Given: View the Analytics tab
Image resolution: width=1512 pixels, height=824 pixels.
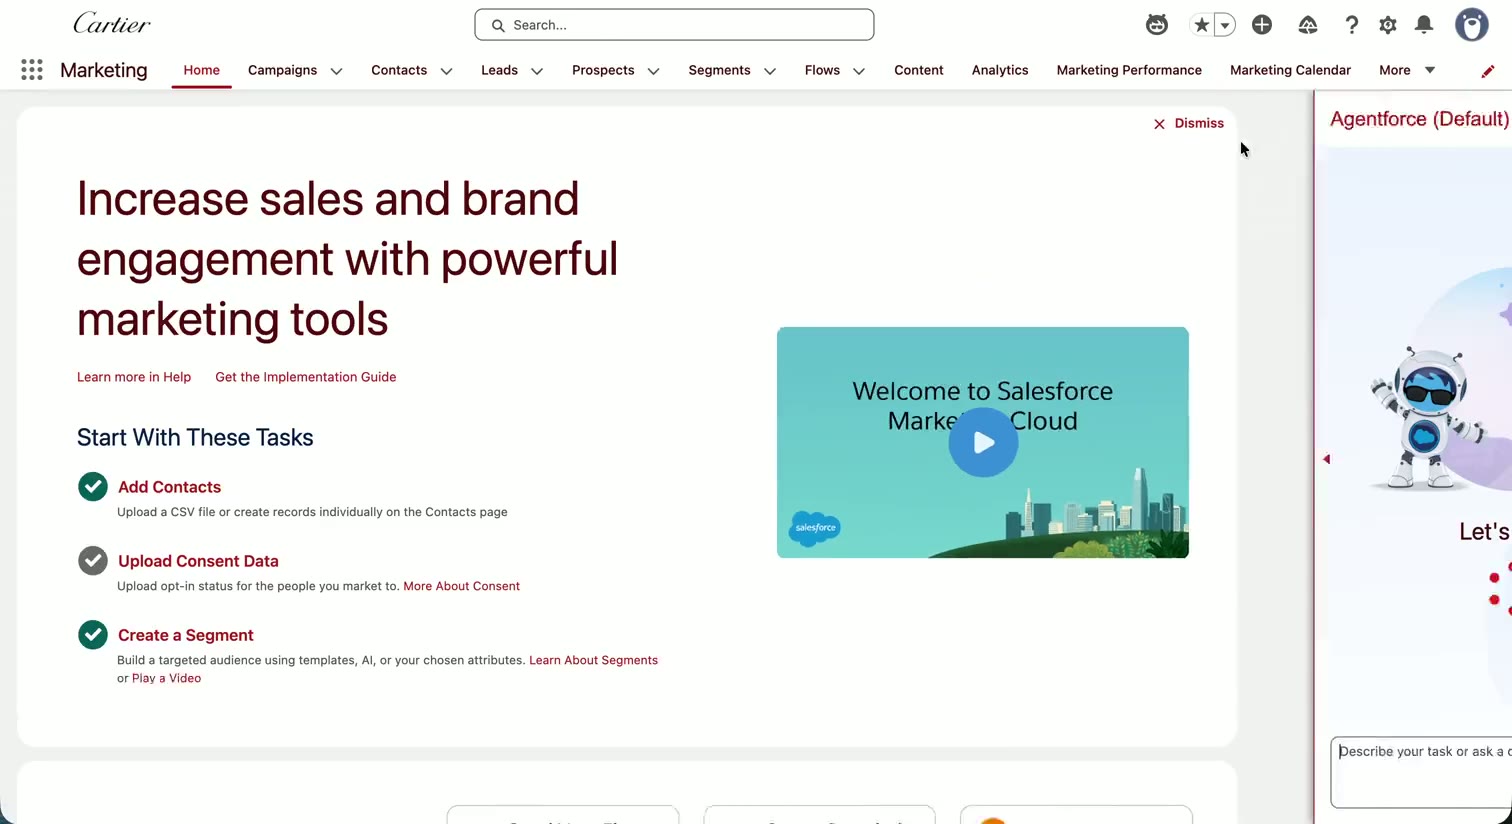Looking at the screenshot, I should tap(1000, 70).
